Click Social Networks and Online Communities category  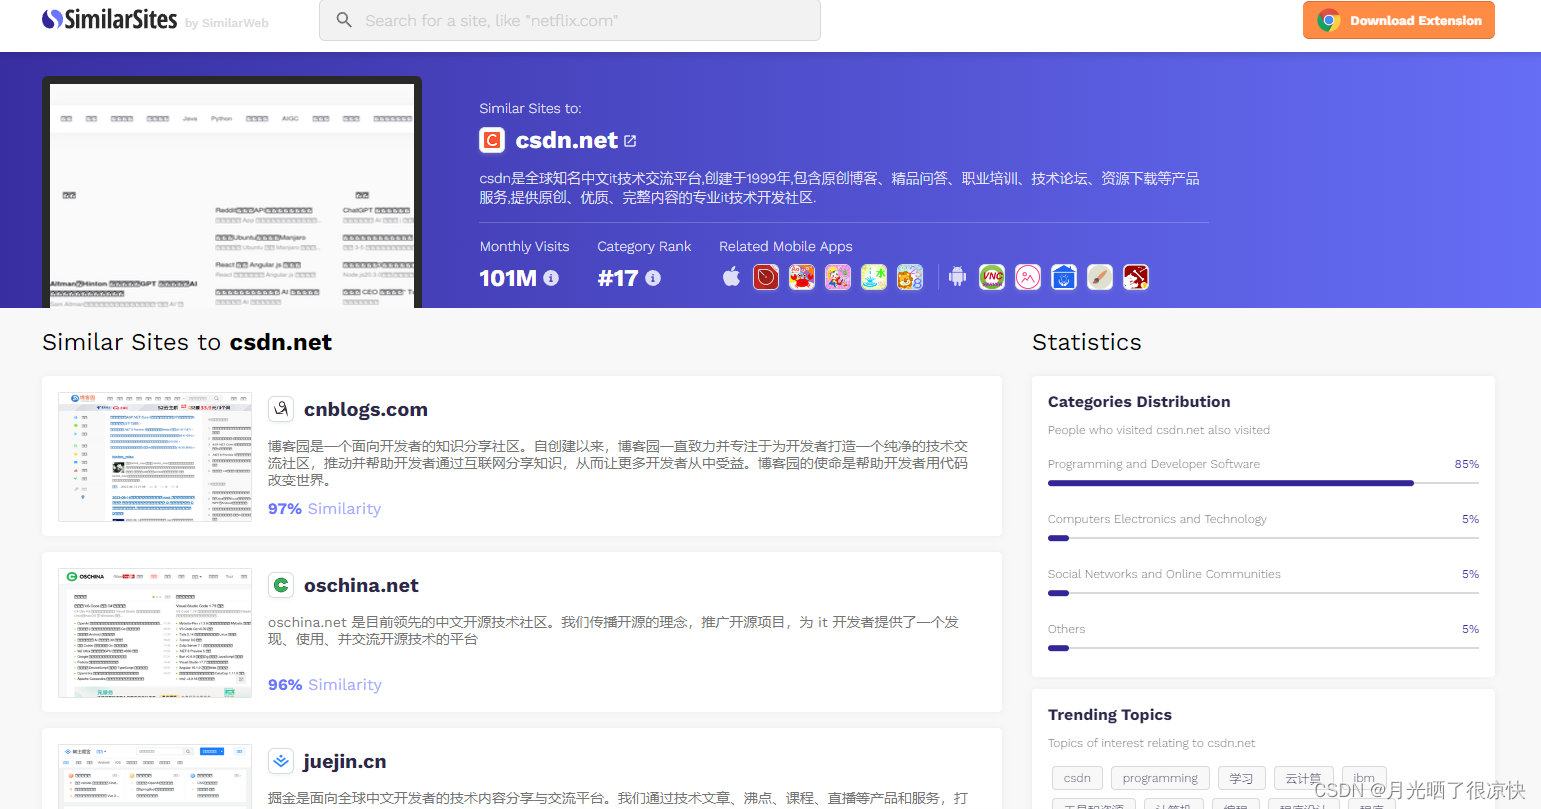point(1164,574)
